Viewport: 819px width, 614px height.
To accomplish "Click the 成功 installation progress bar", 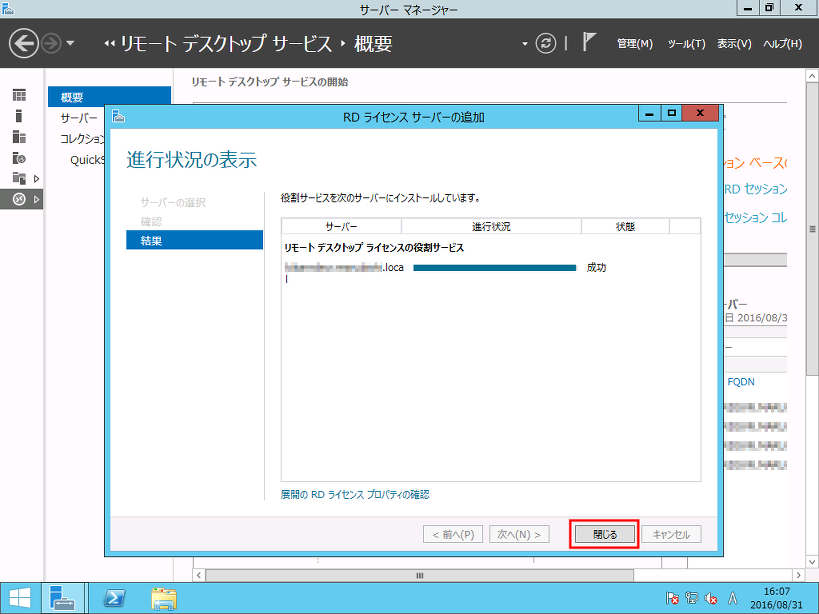I will (x=497, y=269).
